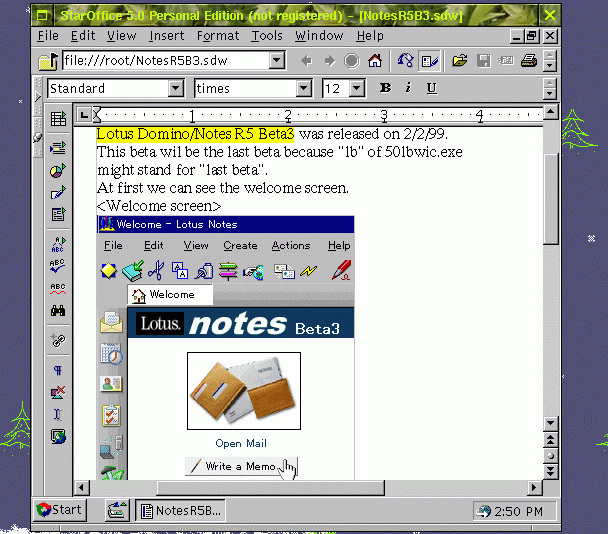This screenshot has height=534, width=608.
Task: Click the embedded Lotus Notes welcome screenshot image
Action: pos(225,347)
